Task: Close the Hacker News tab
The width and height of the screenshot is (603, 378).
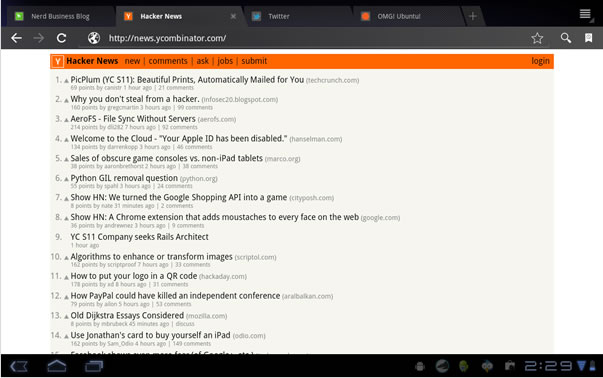Action: pos(233,16)
